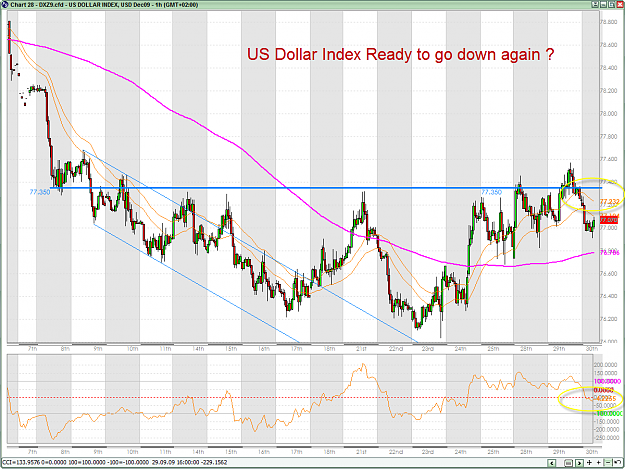Click the 78.800 price axis label

pos(609,22)
